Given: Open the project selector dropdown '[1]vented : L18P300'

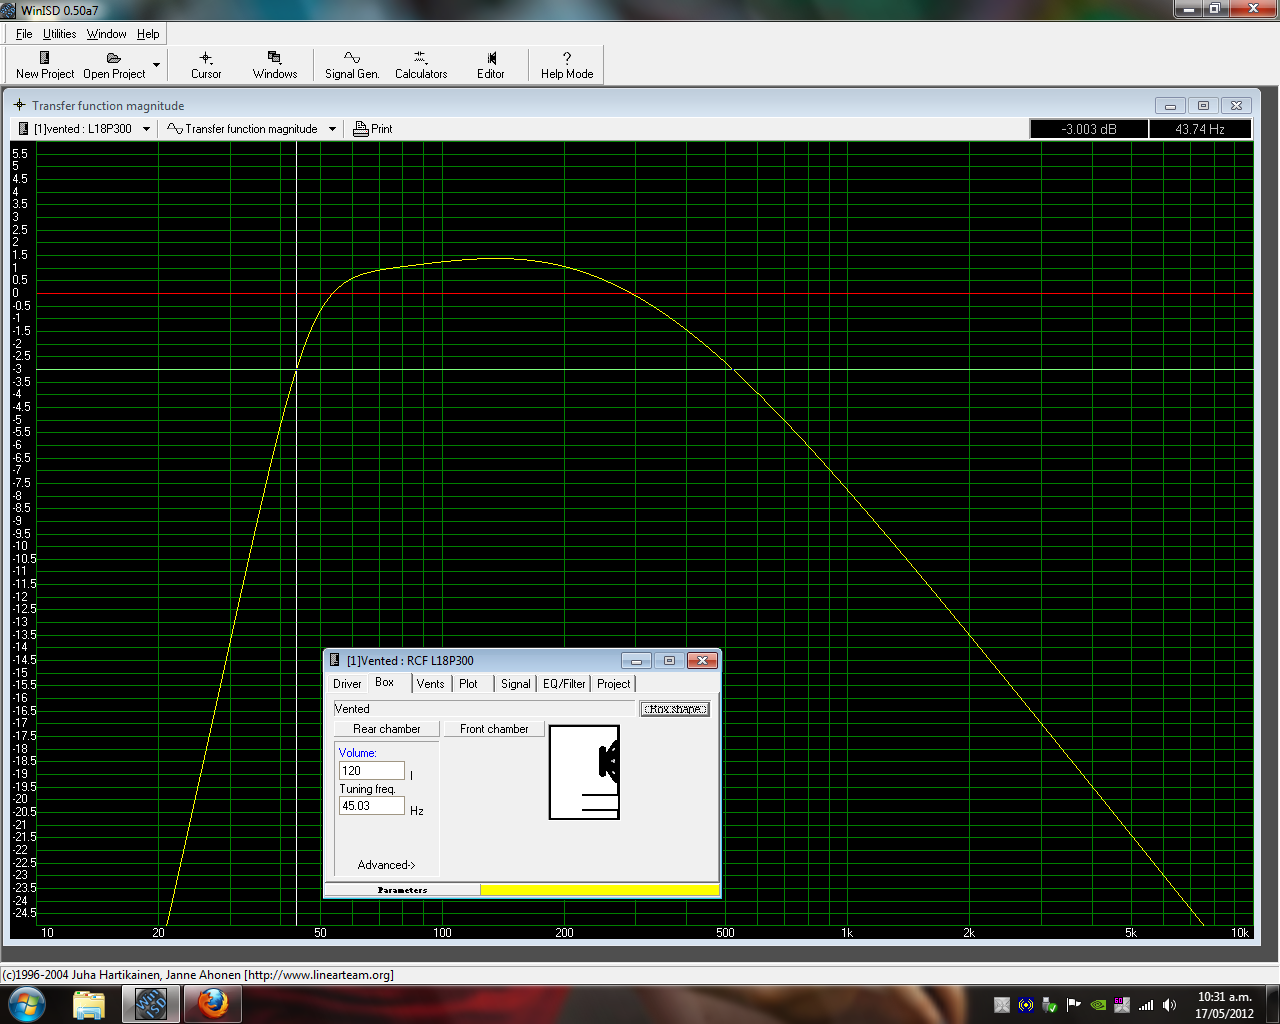Looking at the screenshot, I should tap(146, 129).
